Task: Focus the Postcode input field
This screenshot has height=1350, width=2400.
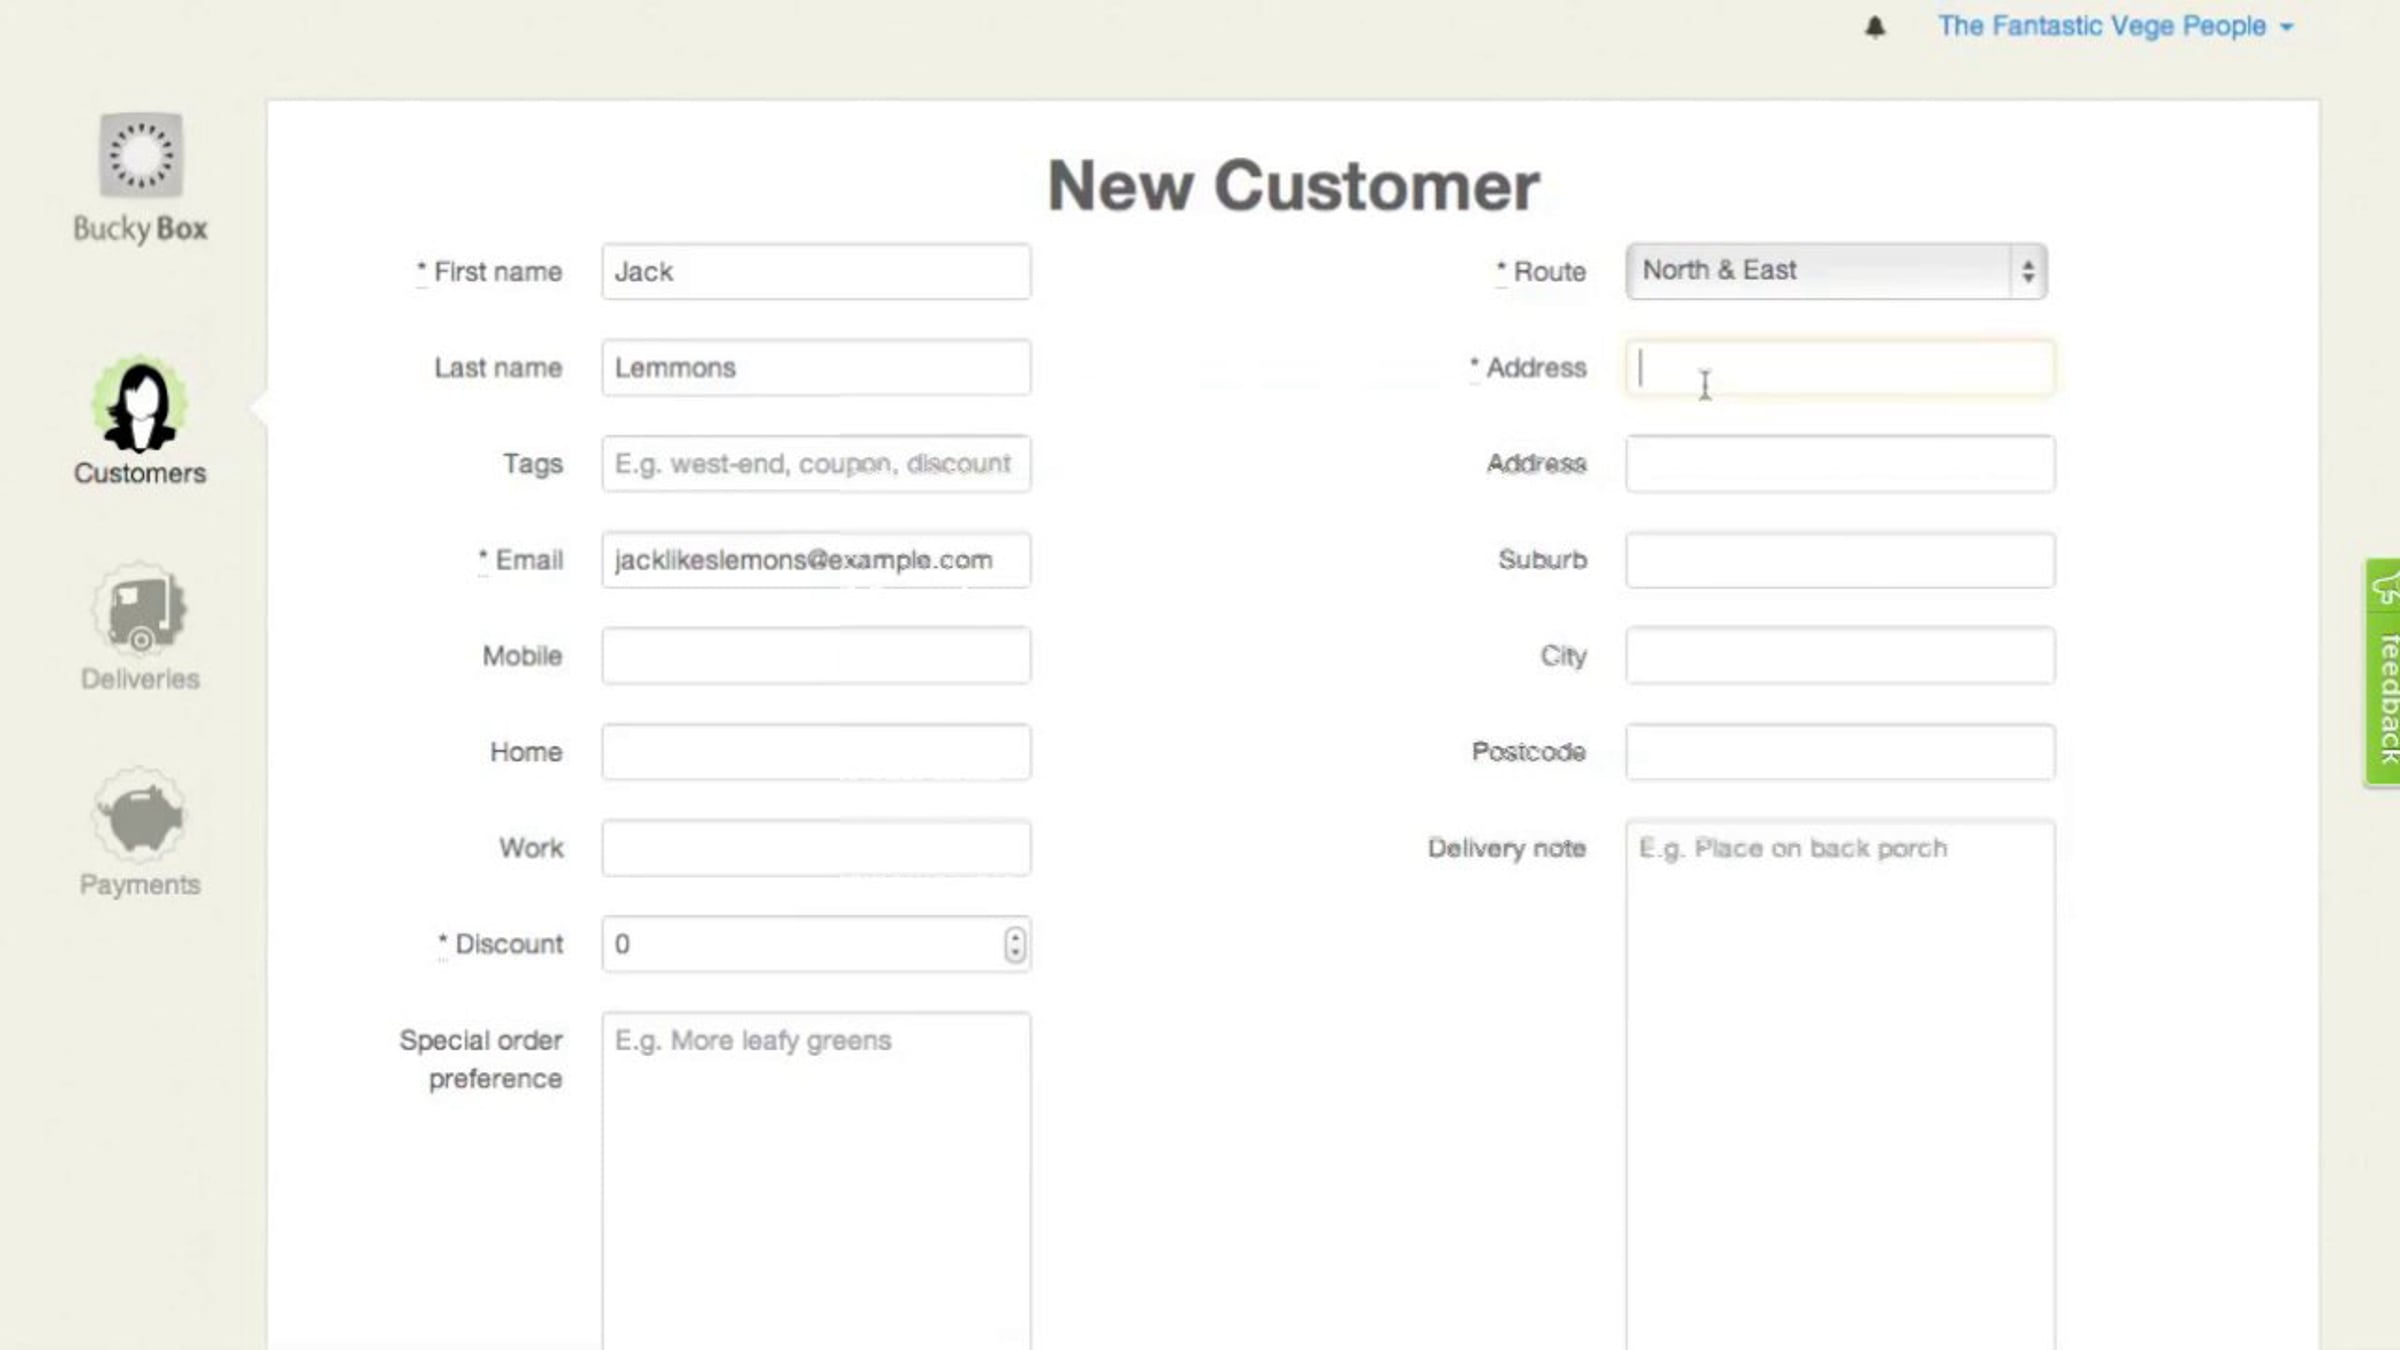Action: (x=1840, y=752)
